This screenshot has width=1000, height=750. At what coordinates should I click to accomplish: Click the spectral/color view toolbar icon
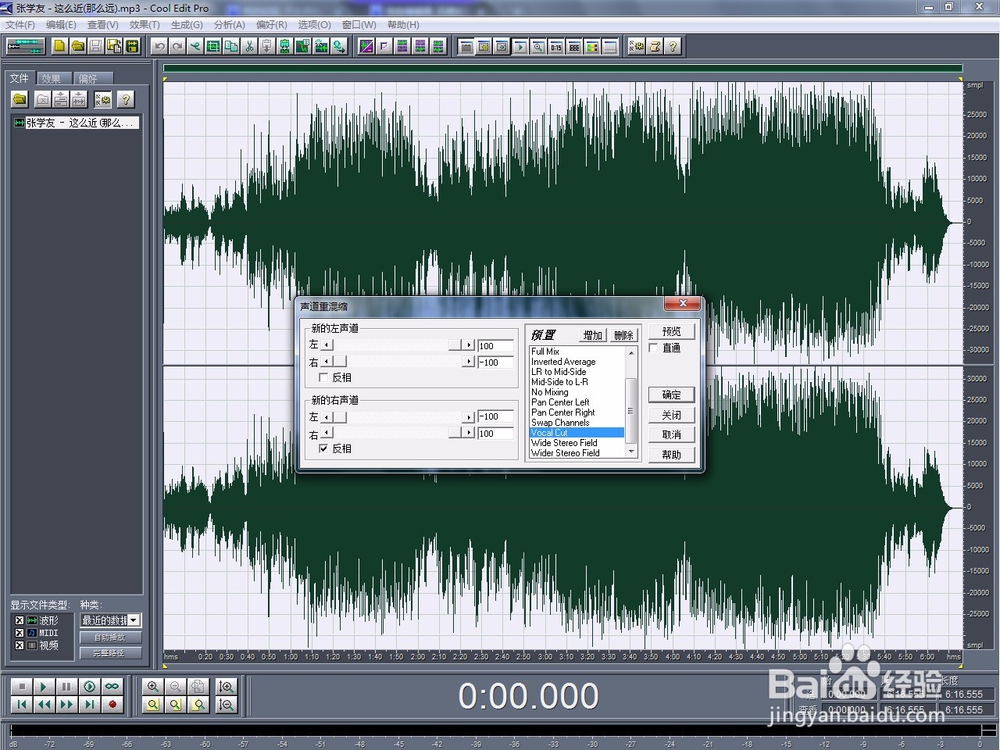592,47
